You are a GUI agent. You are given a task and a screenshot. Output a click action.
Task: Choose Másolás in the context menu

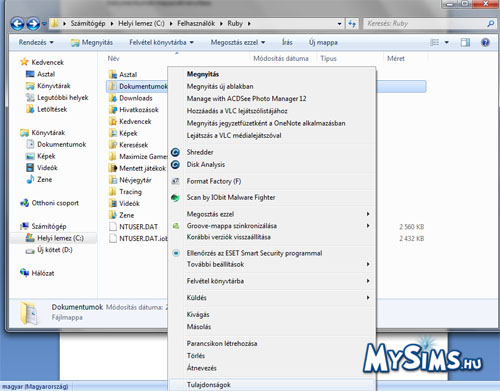click(x=199, y=327)
